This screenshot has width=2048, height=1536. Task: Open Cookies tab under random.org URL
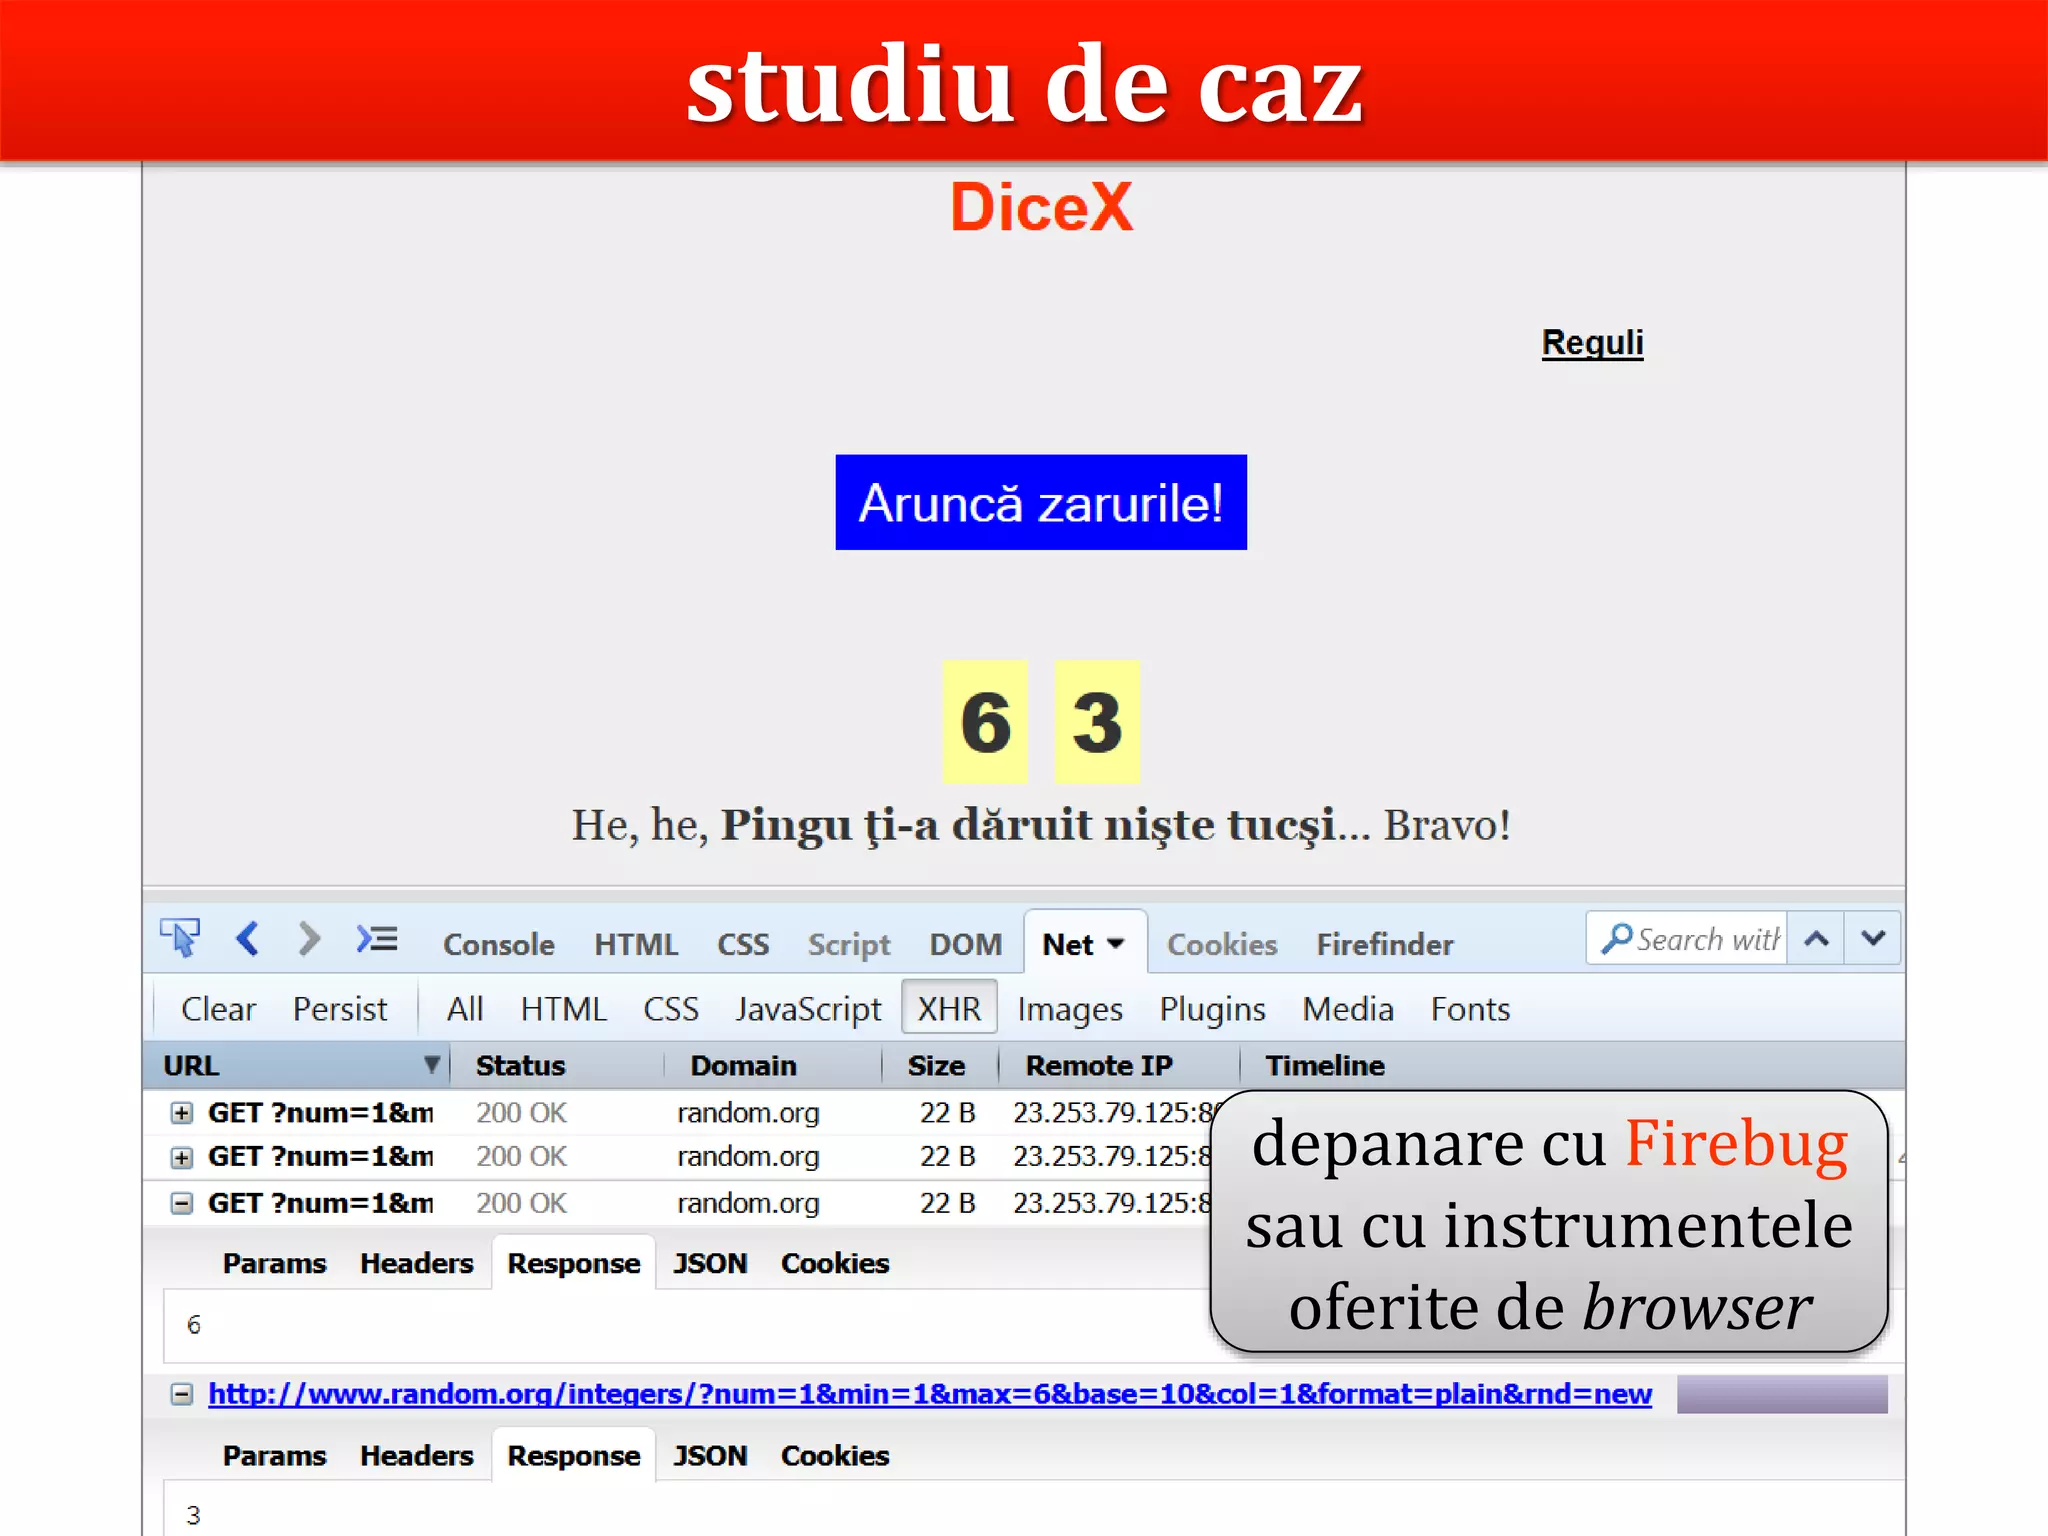click(835, 1455)
